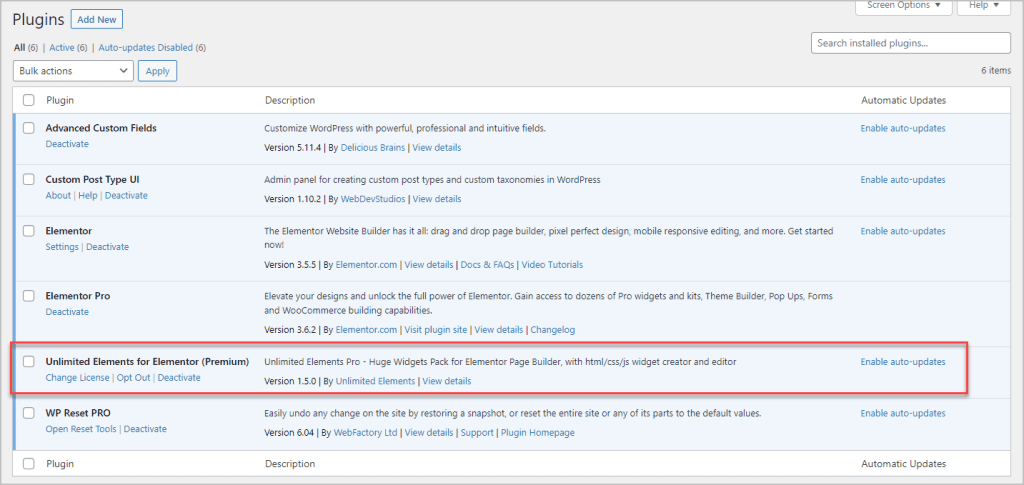Tick the Advanced Custom Fields checkbox
The height and width of the screenshot is (485, 1024).
(x=29, y=128)
